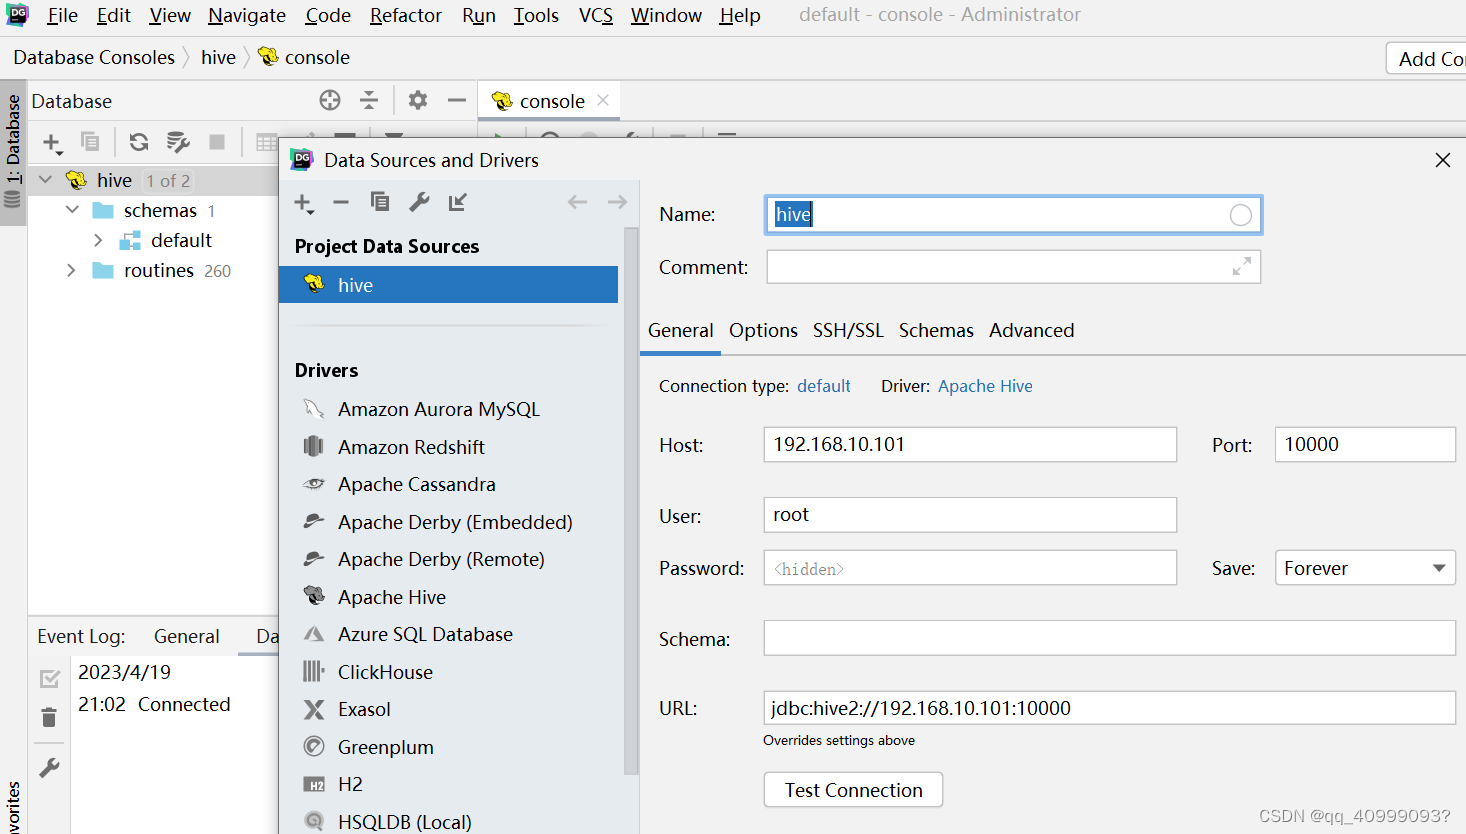This screenshot has height=834, width=1466.
Task: Open the Save password dropdown
Action: pos(1365,568)
